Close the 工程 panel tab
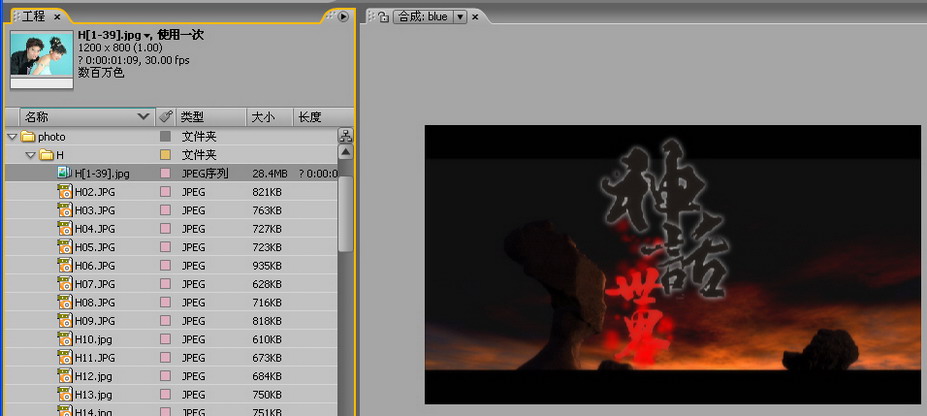This screenshot has height=416, width=927. [57, 17]
